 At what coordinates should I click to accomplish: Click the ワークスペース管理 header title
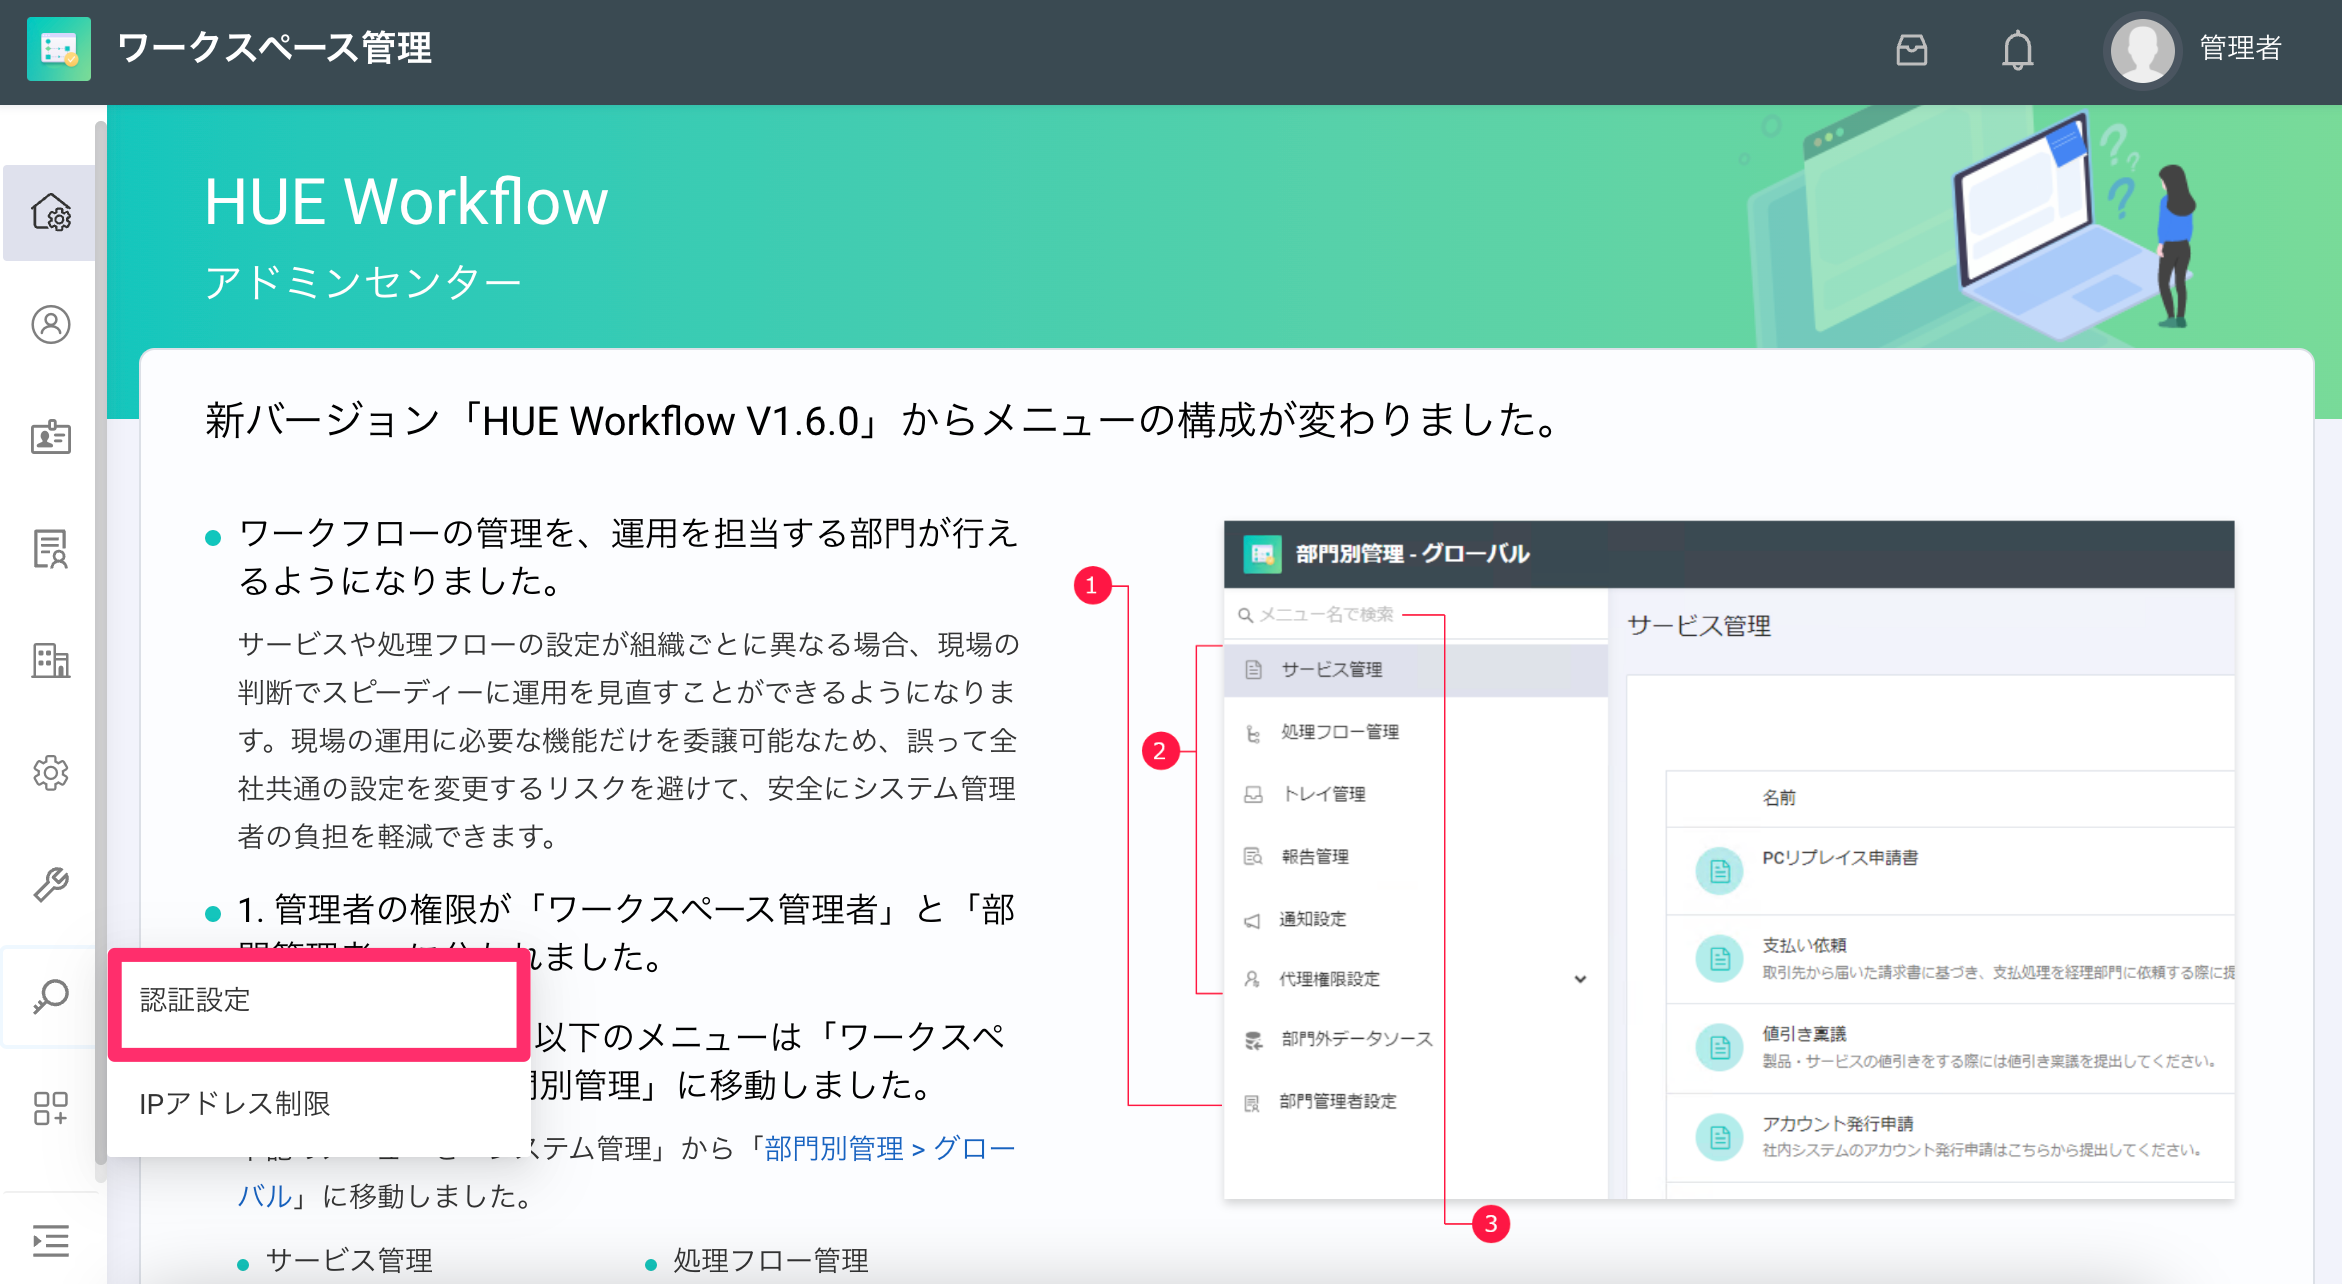(x=274, y=48)
